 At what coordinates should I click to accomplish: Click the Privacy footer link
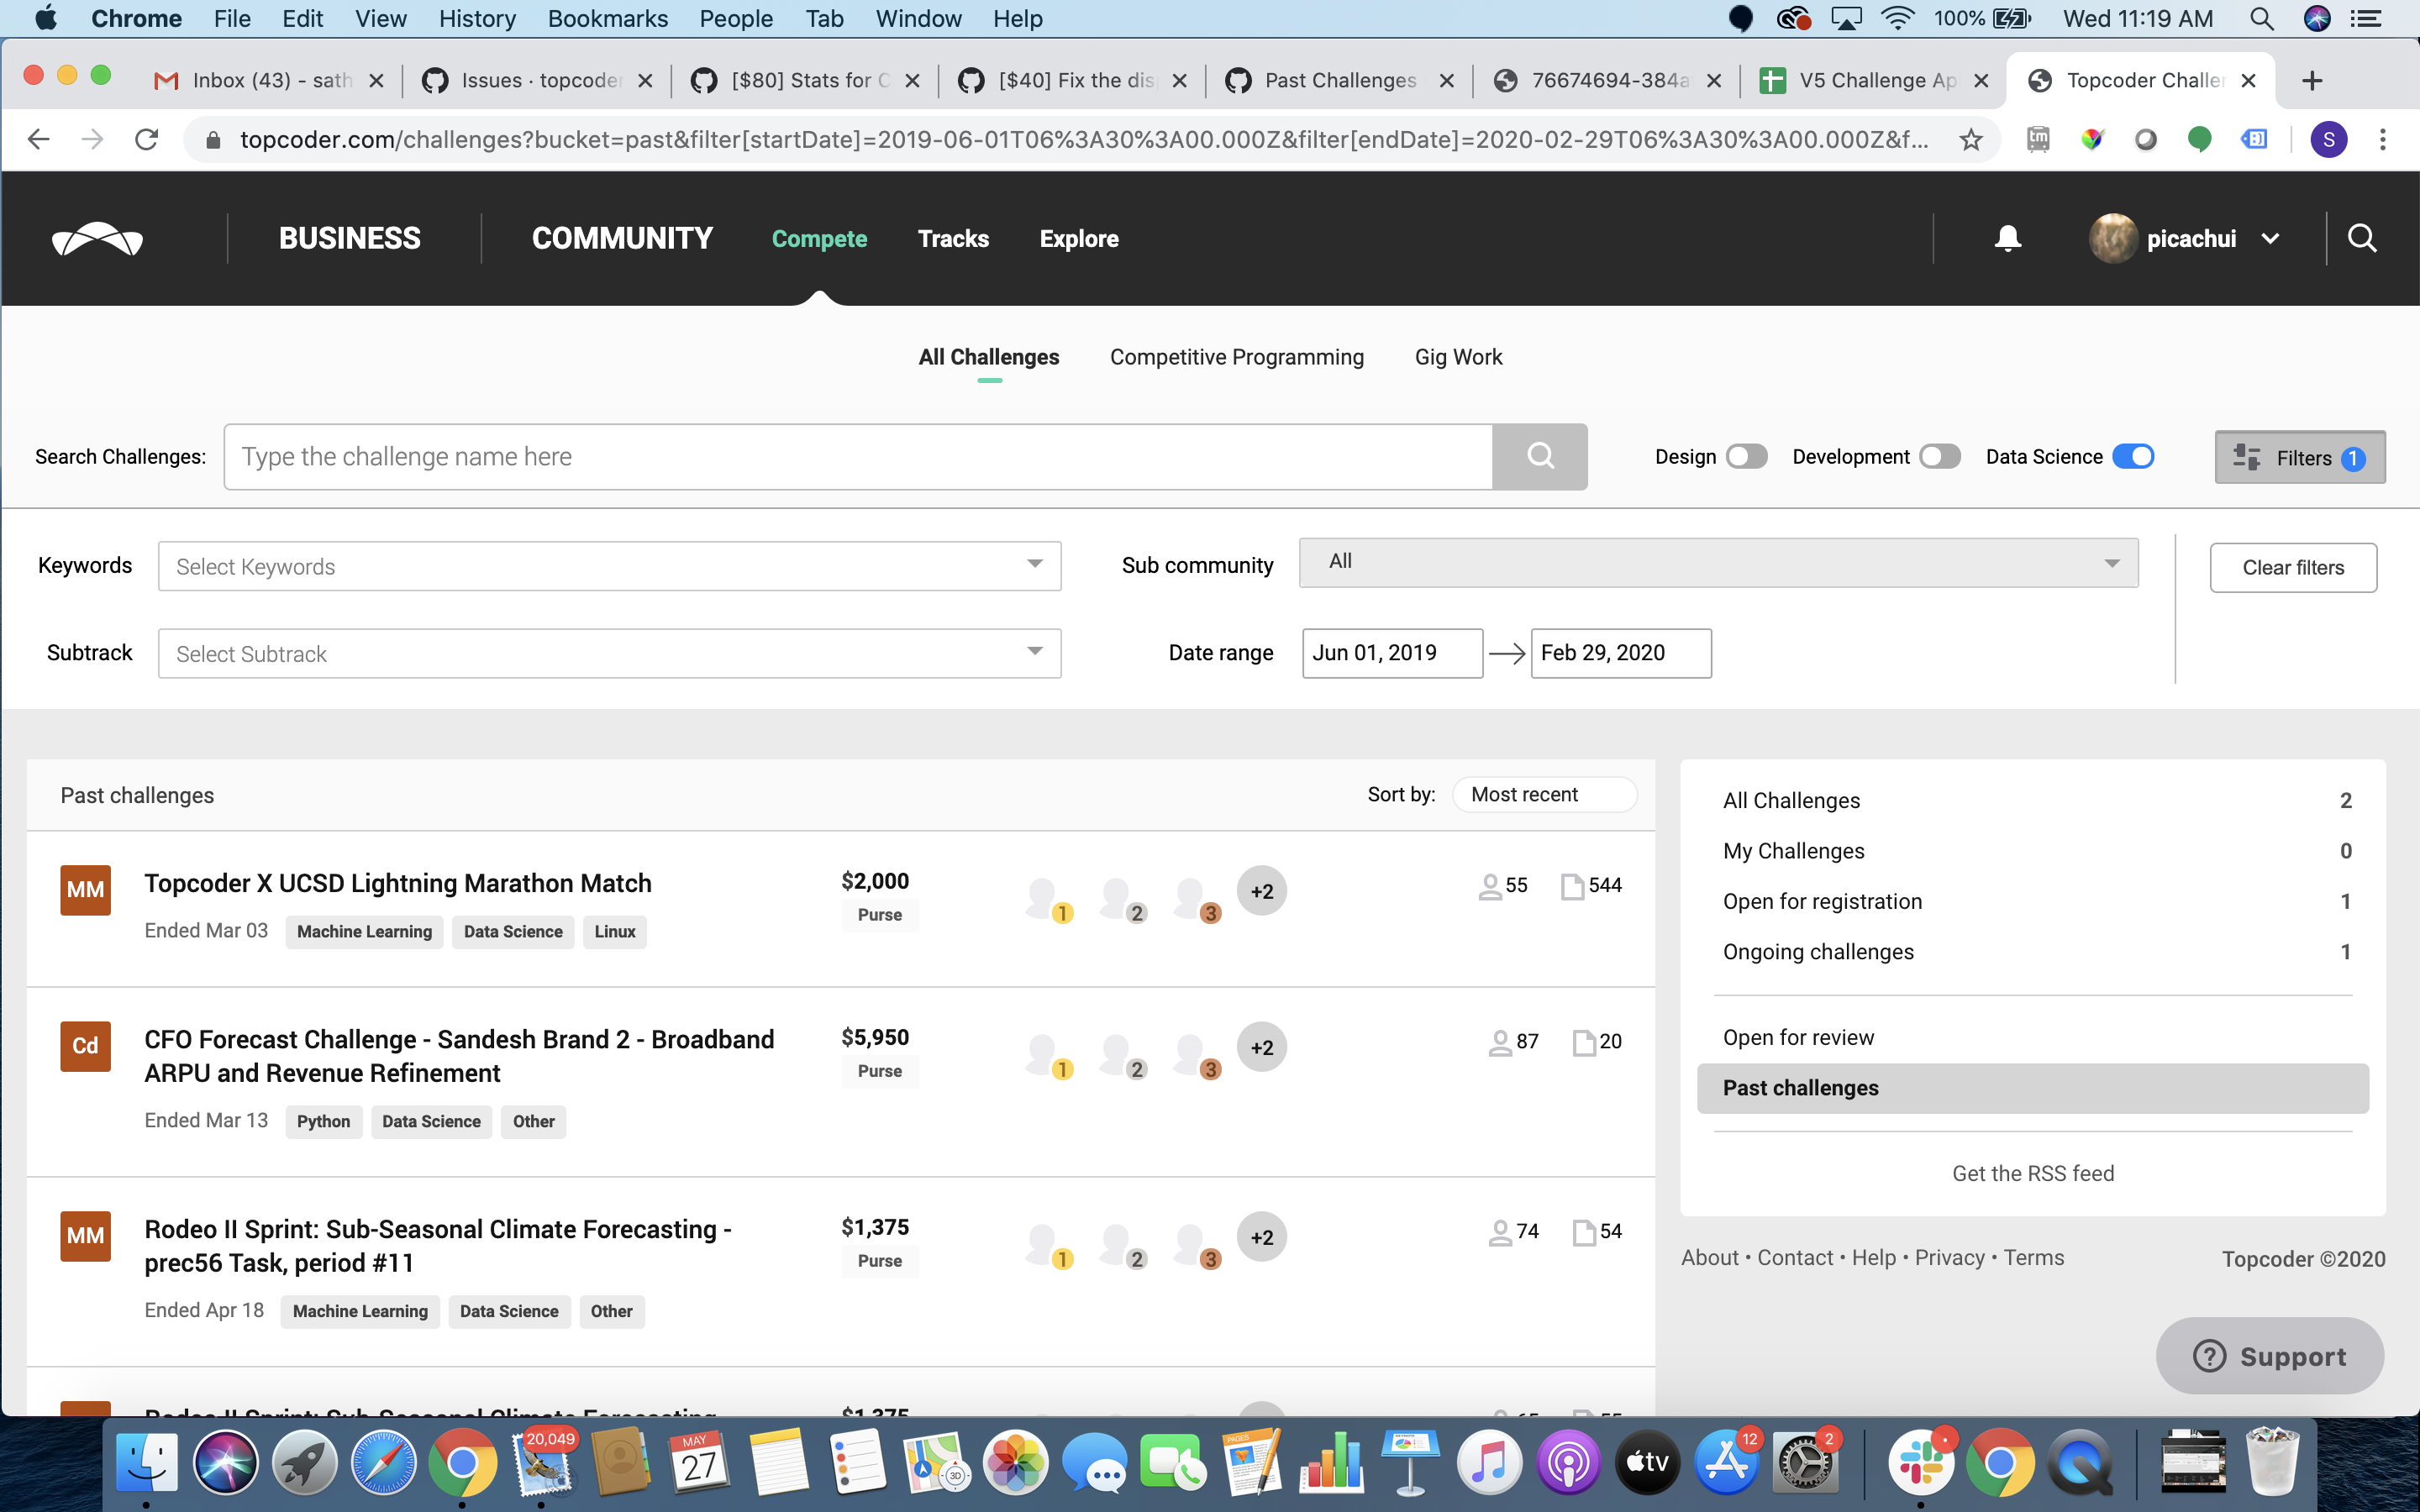1949,1258
